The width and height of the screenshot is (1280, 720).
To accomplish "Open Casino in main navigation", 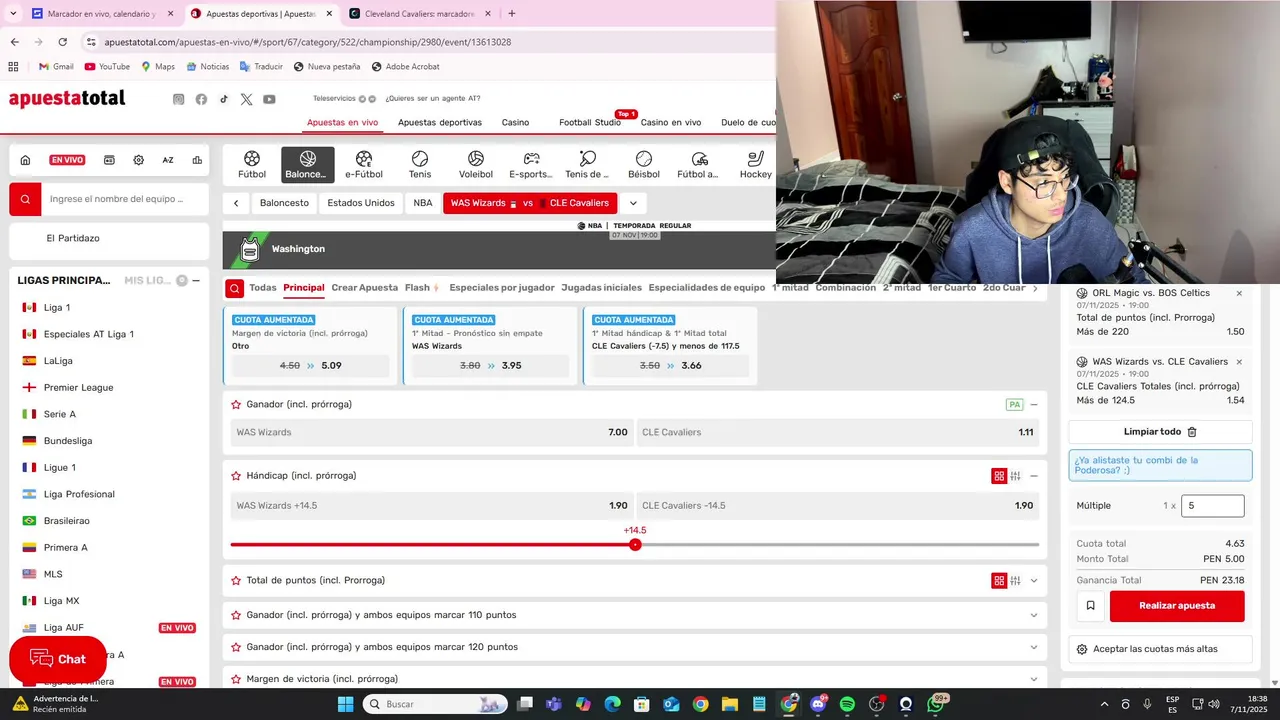I will point(515,122).
